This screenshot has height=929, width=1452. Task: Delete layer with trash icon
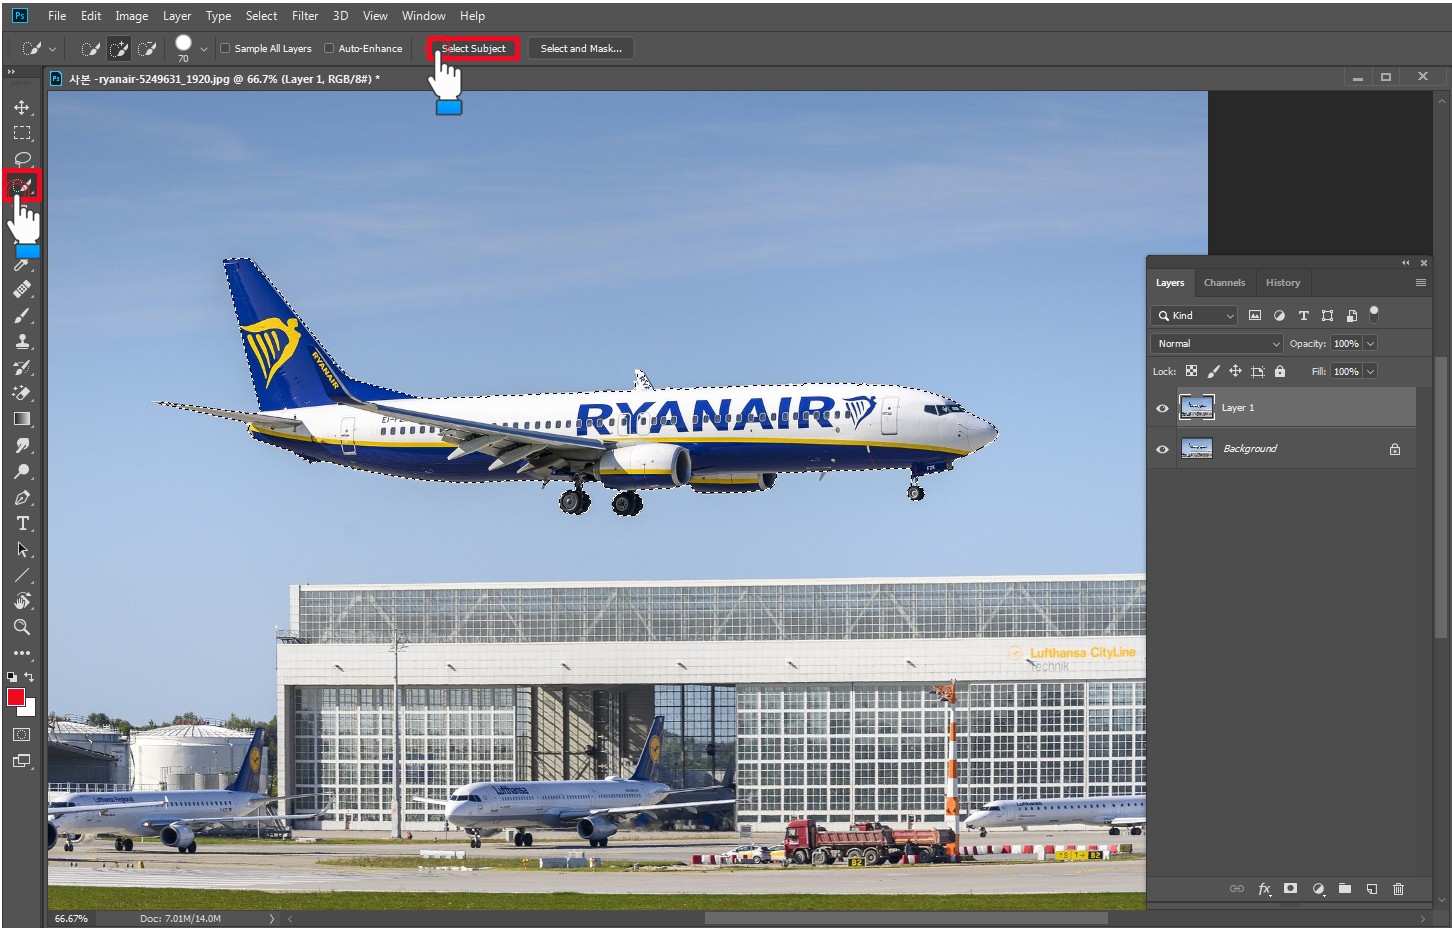click(x=1398, y=888)
